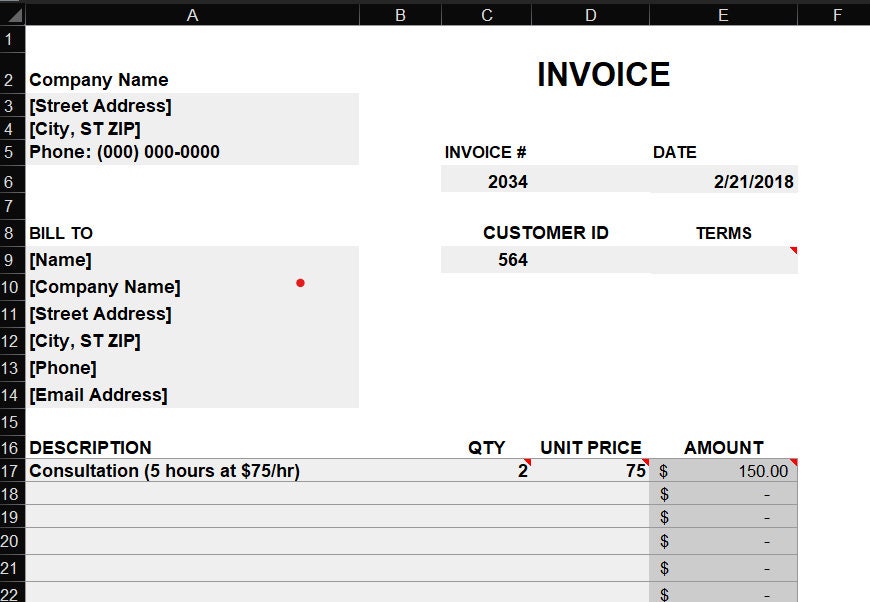Click the '[Phone]' cell
This screenshot has height=602, width=870.
click(192, 368)
